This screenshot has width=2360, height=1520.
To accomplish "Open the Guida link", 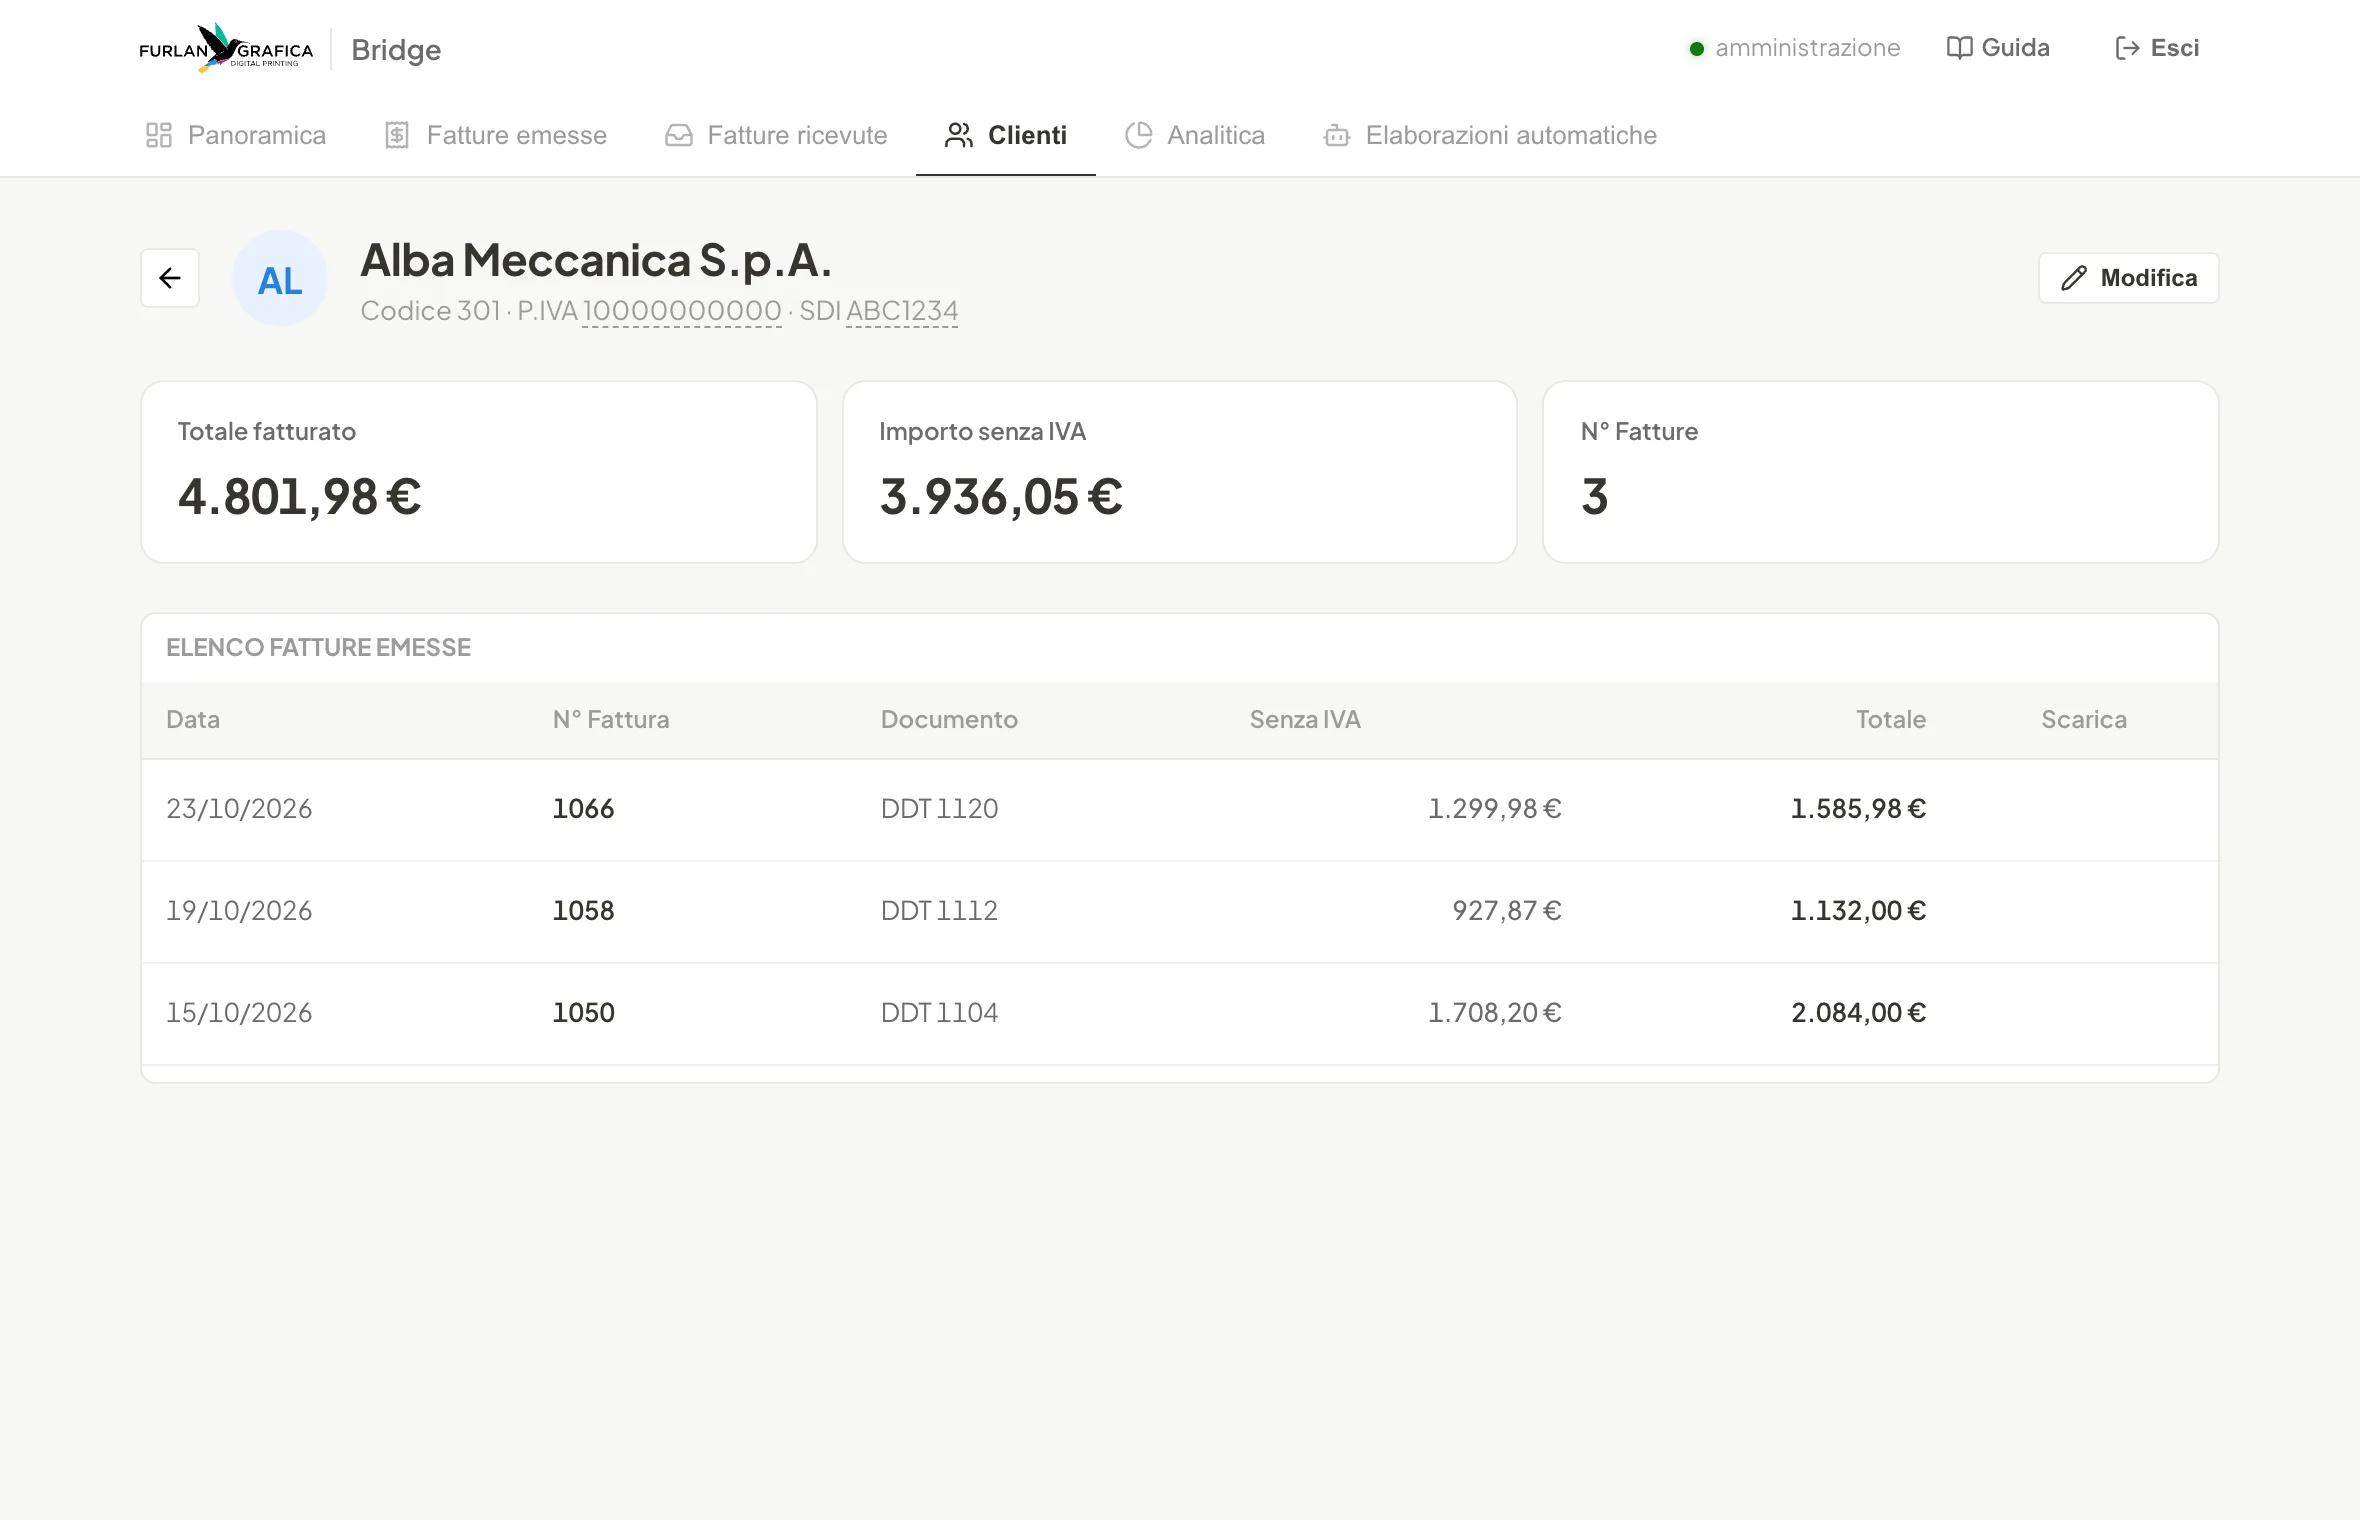I will (x=1998, y=48).
